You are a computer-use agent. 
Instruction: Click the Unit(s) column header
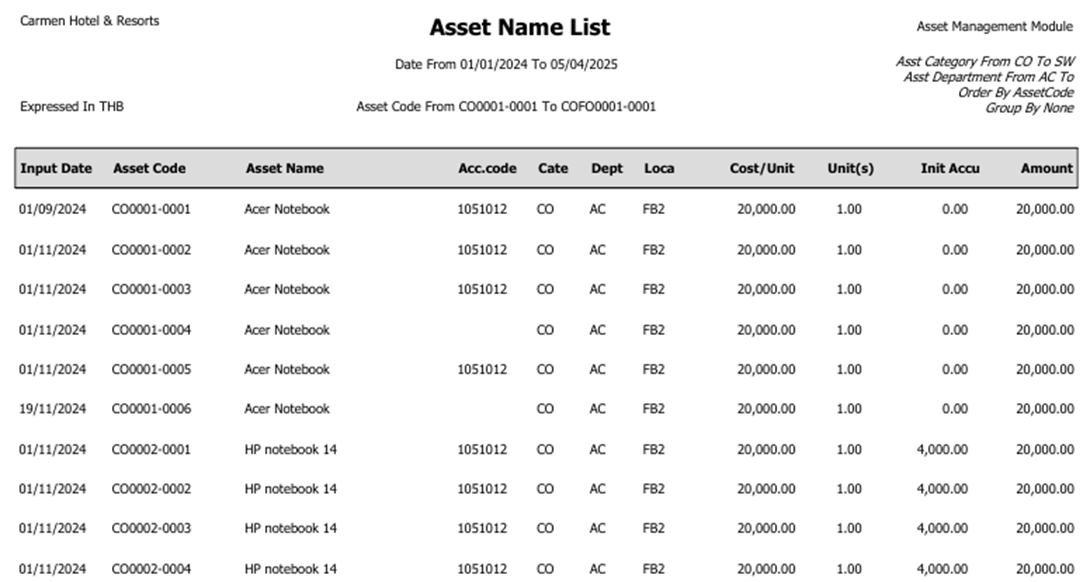tap(850, 169)
